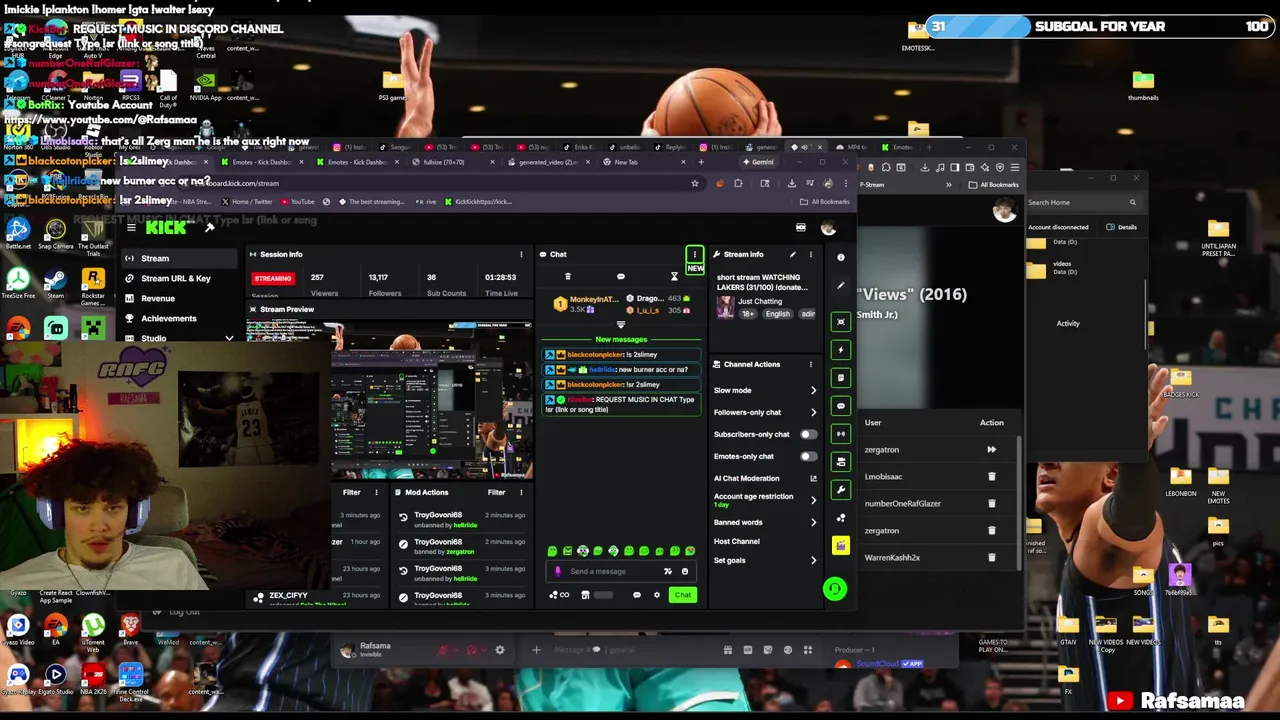The image size is (1280, 720).
Task: Expand Banned words settings
Action: click(813, 522)
